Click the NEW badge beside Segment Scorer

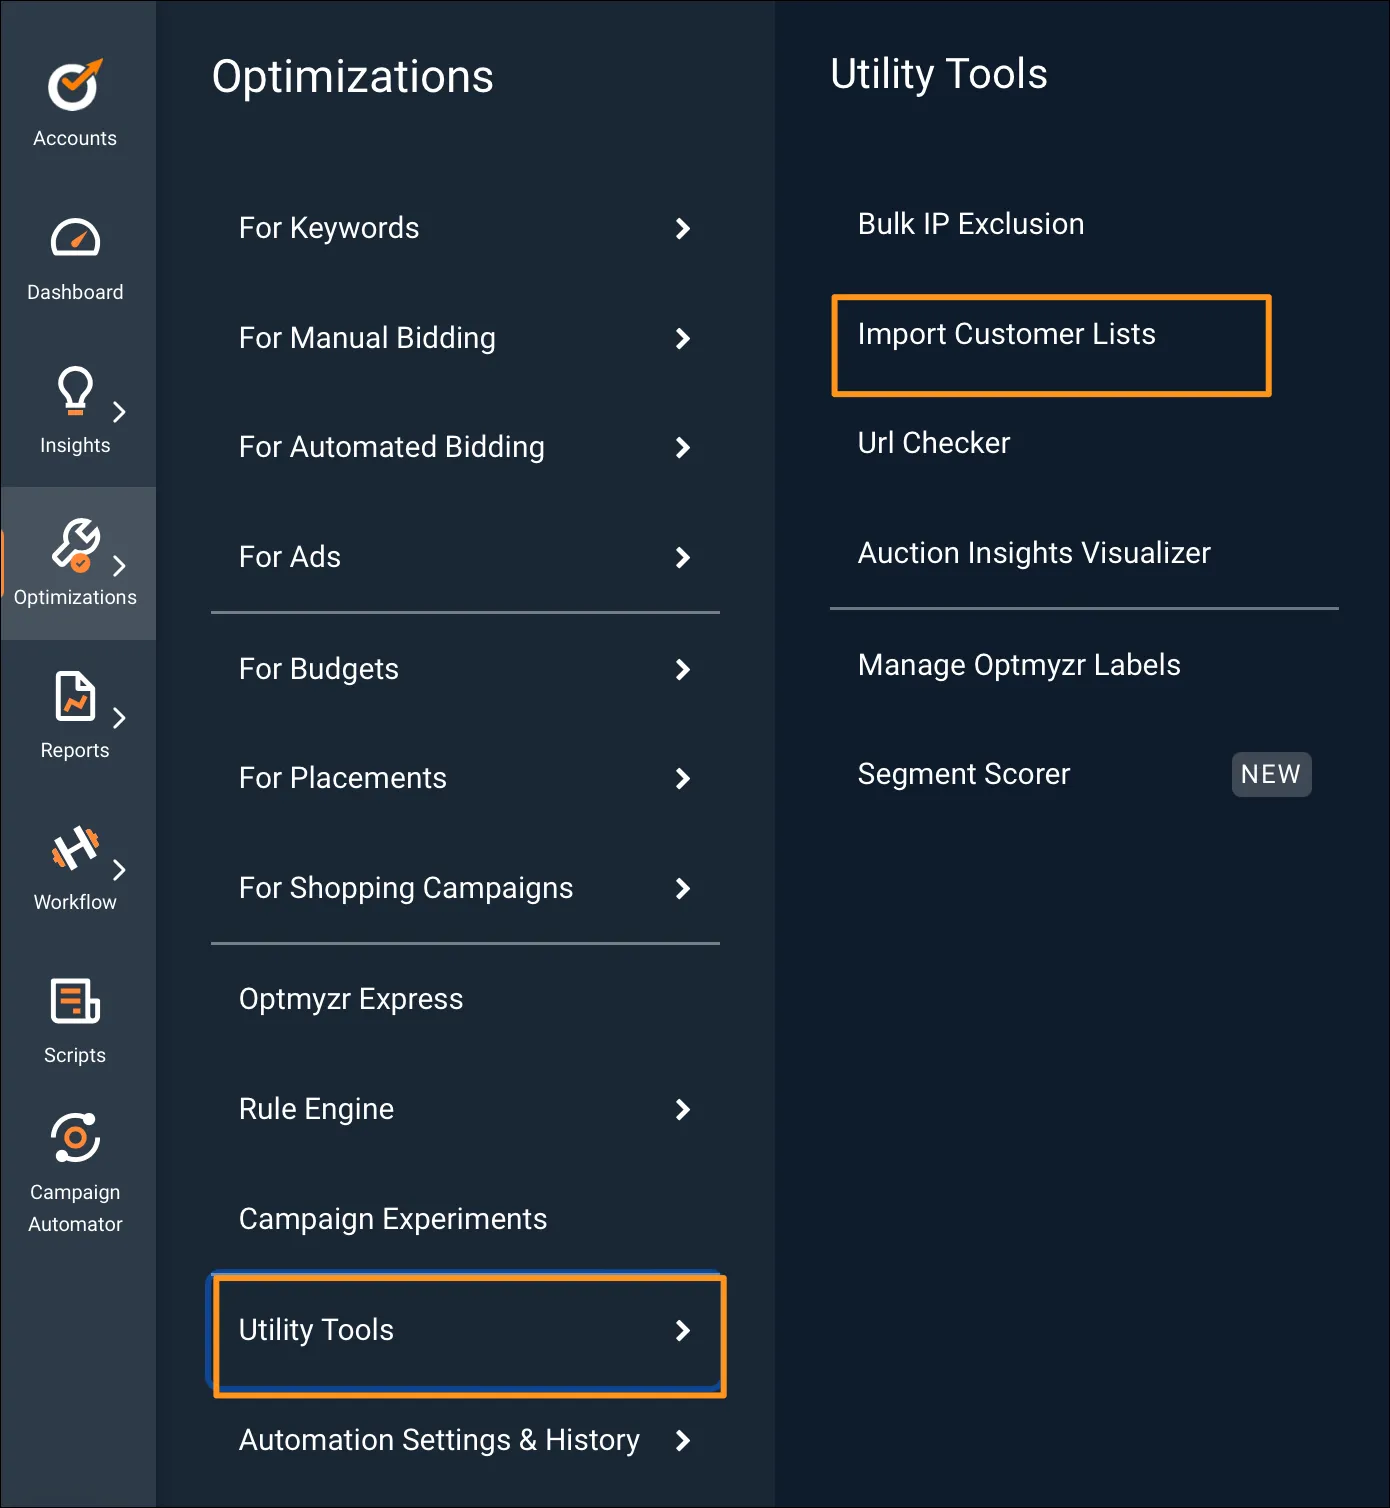[1270, 774]
